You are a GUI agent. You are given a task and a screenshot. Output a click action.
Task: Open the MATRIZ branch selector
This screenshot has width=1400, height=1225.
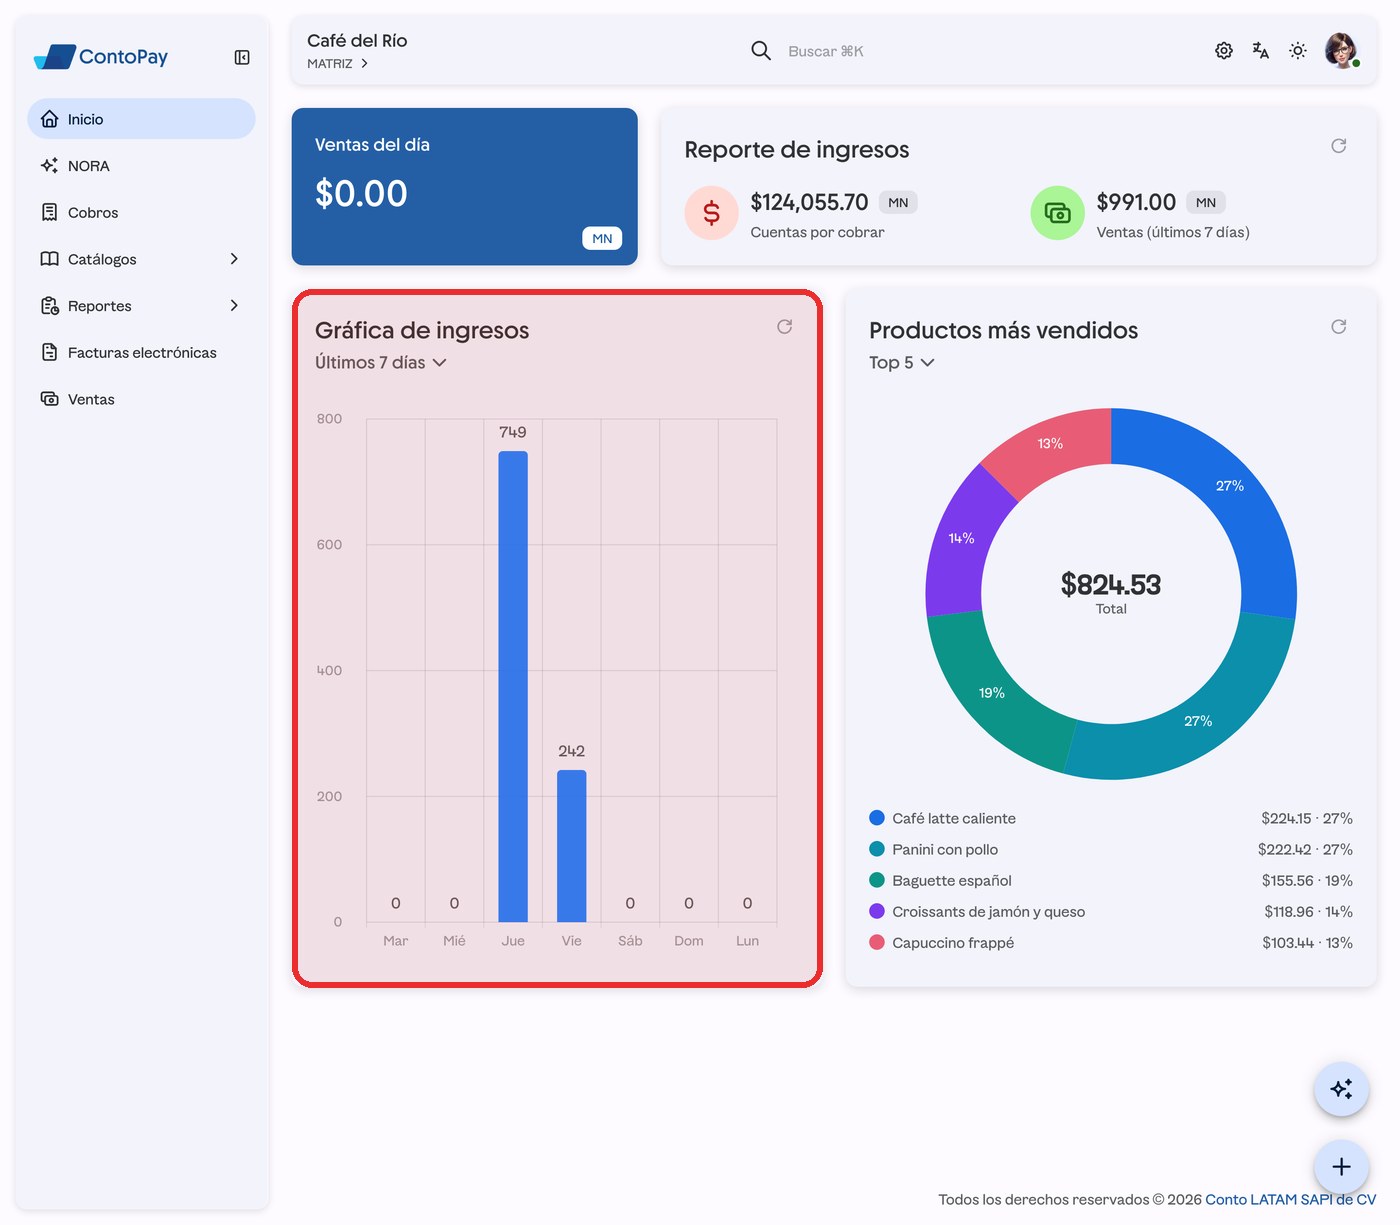338,63
